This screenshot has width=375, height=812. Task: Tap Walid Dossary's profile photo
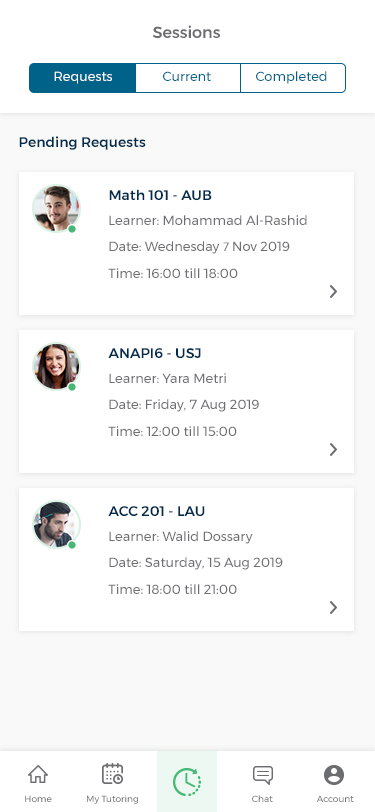56,524
